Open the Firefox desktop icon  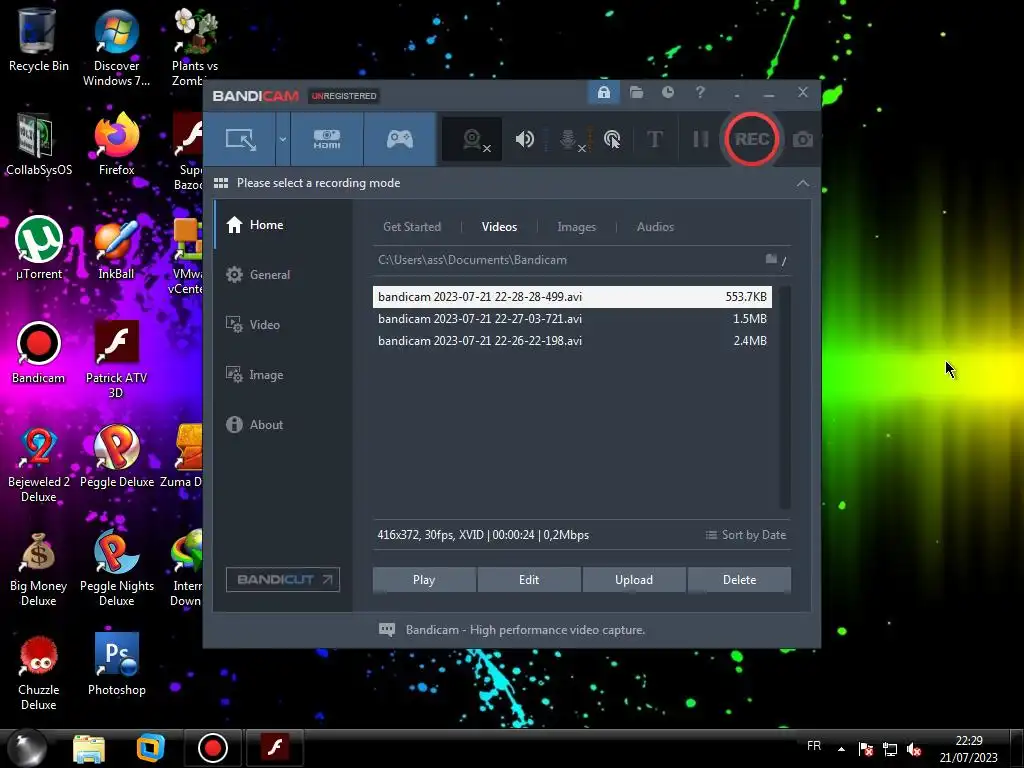click(x=116, y=145)
